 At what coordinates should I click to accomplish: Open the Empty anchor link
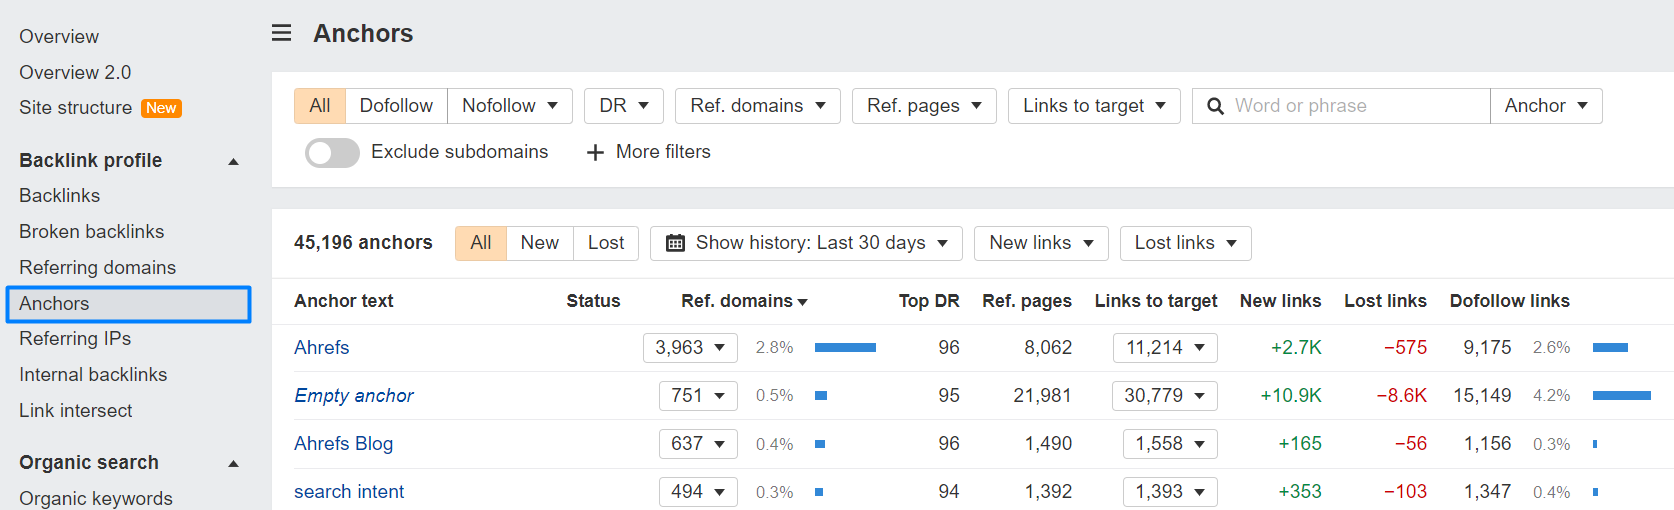pyautogui.click(x=354, y=396)
